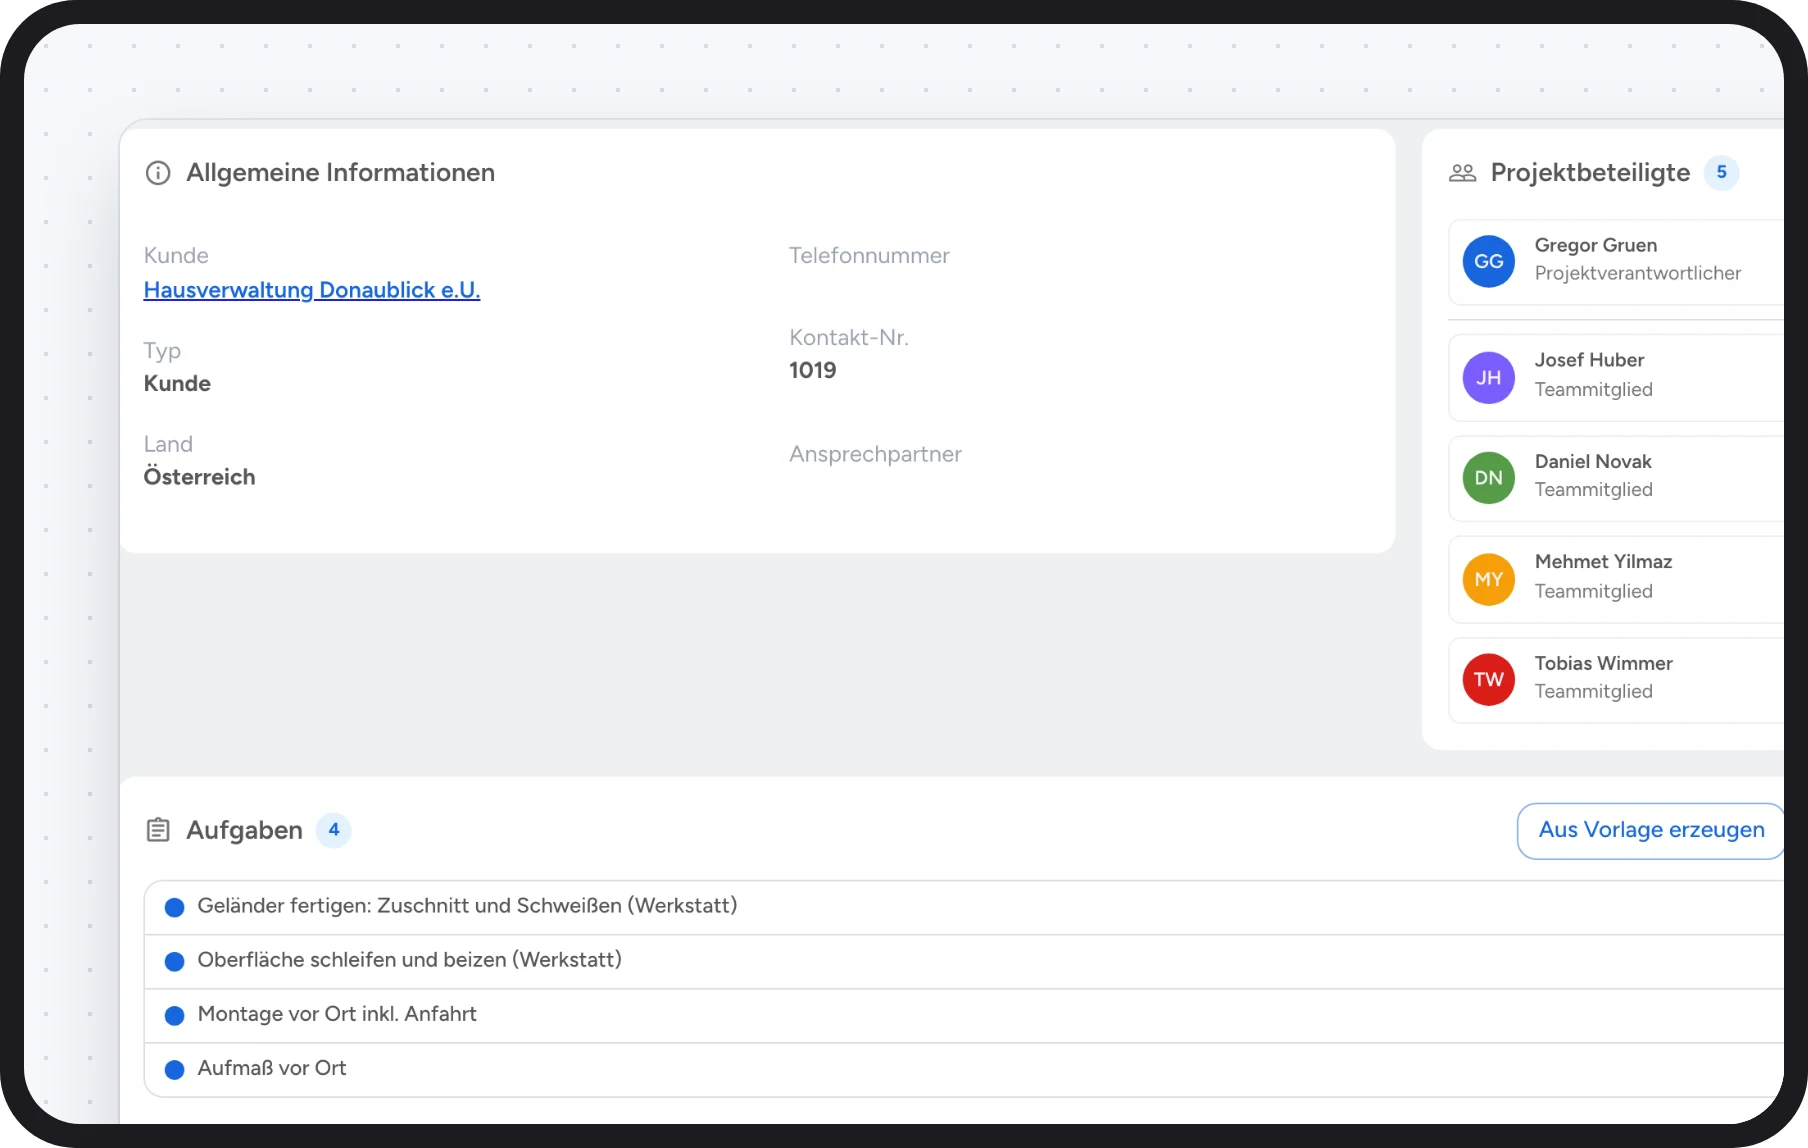Screen dimensions: 1808x1148
Task: Click the Aufgaben heading
Action: click(244, 831)
